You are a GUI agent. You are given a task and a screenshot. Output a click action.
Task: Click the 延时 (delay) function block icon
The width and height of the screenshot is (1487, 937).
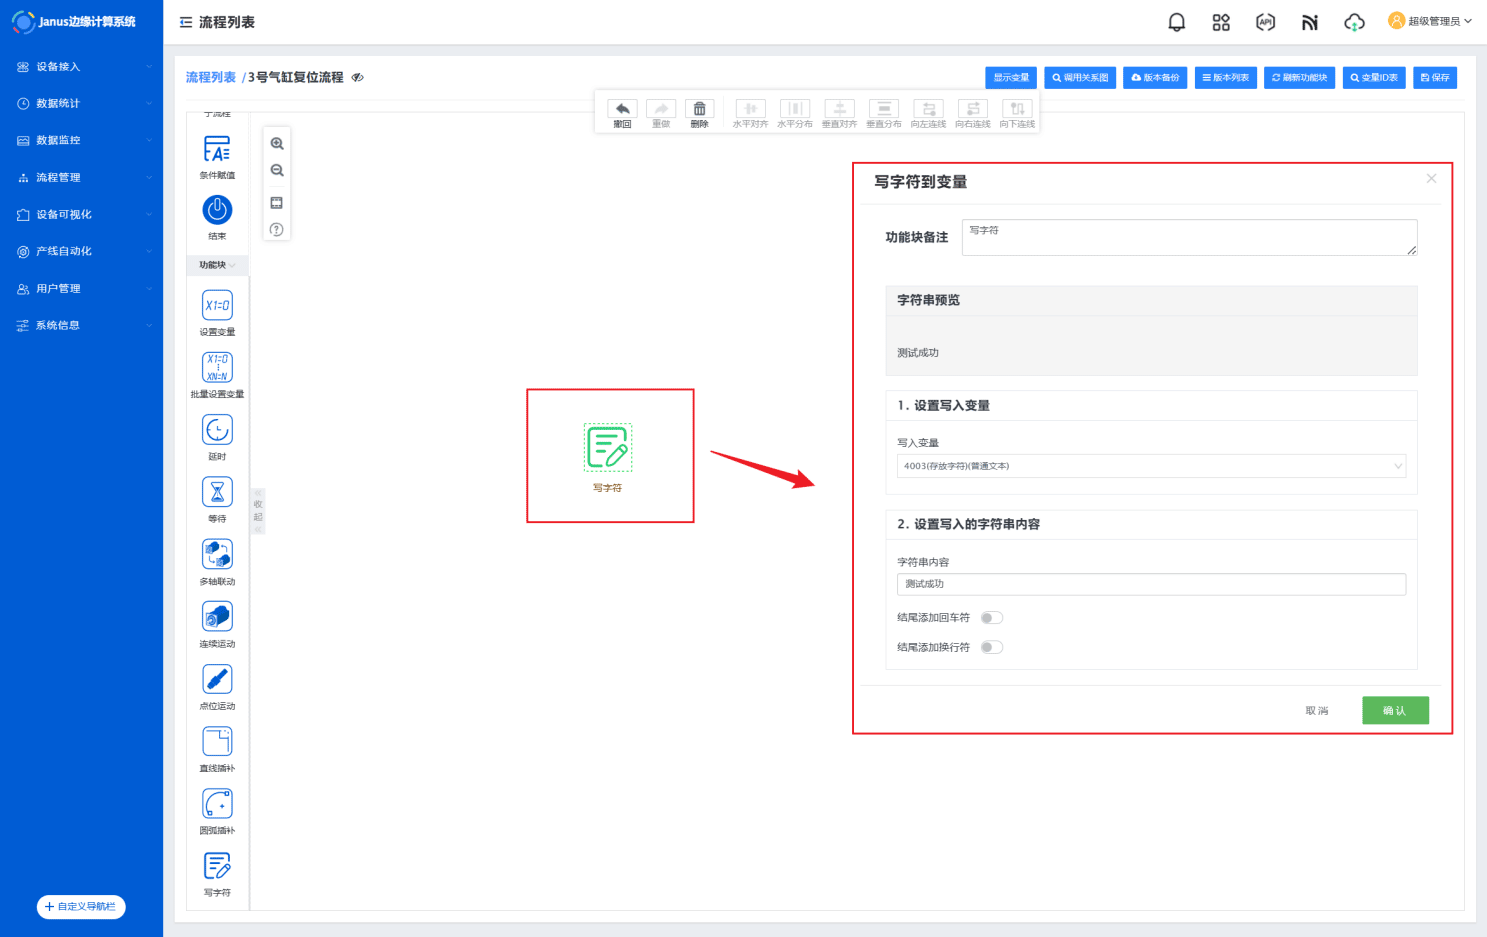pyautogui.click(x=217, y=430)
